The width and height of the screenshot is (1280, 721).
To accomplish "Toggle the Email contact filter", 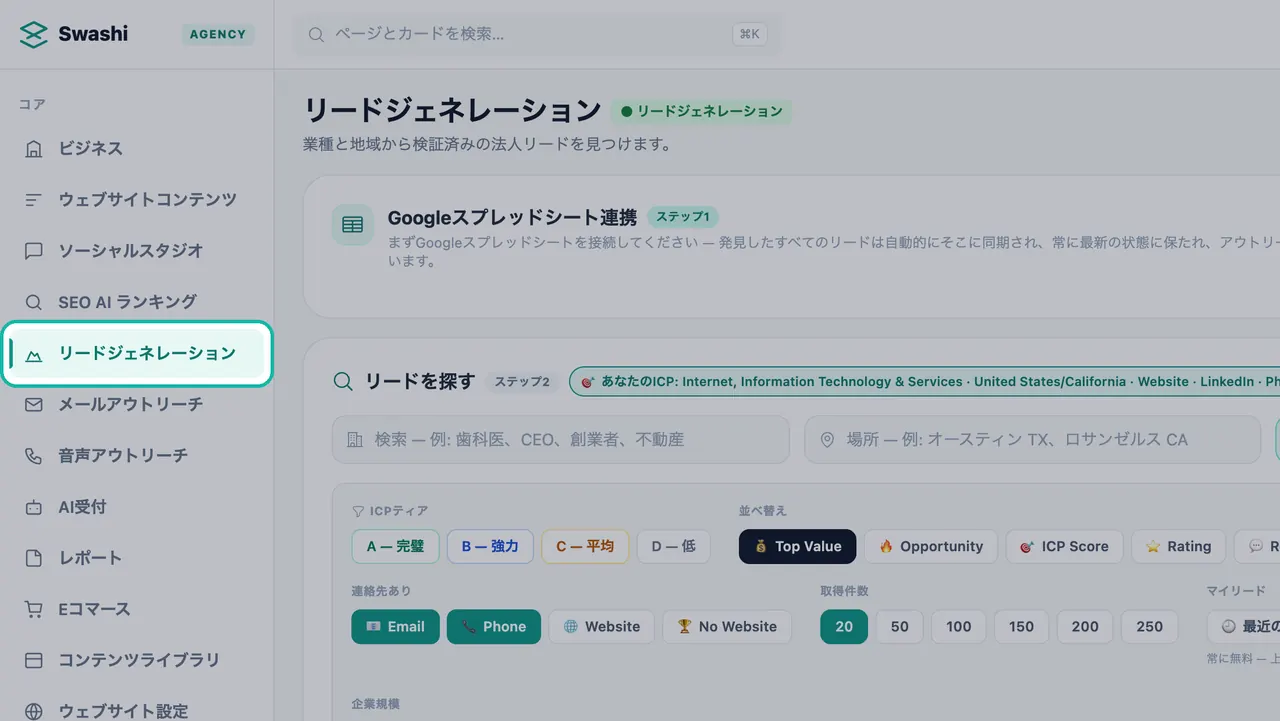I will 395,627.
